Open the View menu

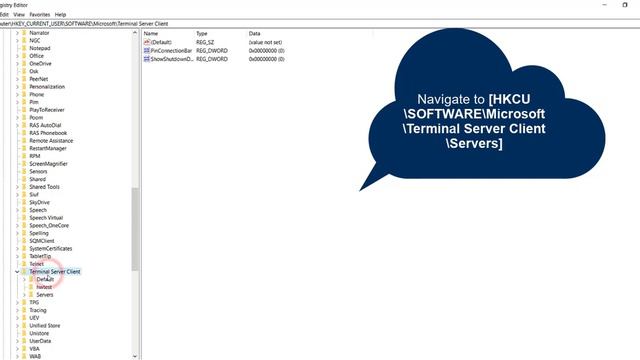[19, 14]
